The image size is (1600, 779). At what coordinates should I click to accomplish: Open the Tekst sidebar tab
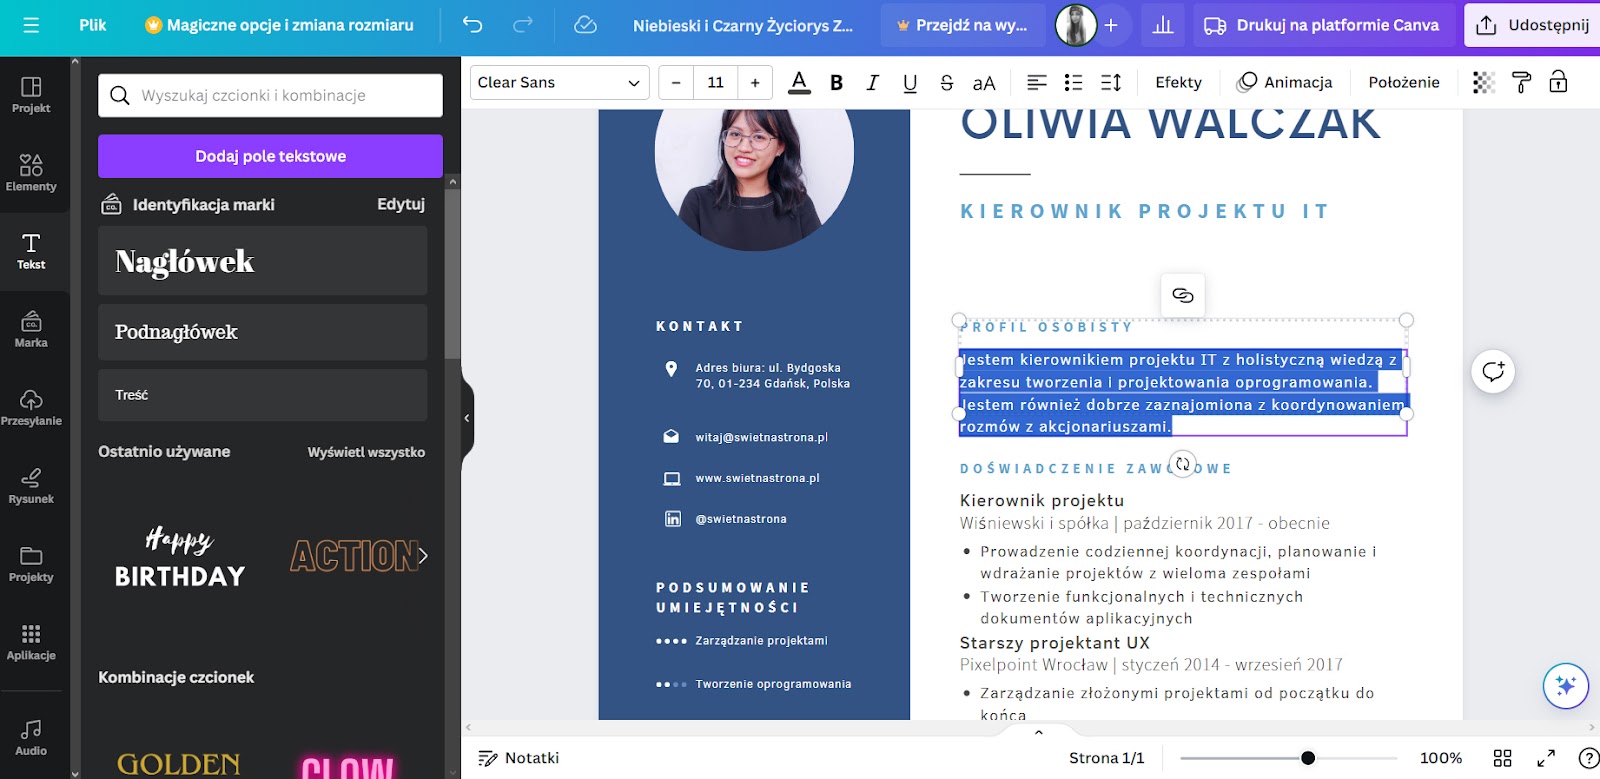click(x=31, y=251)
